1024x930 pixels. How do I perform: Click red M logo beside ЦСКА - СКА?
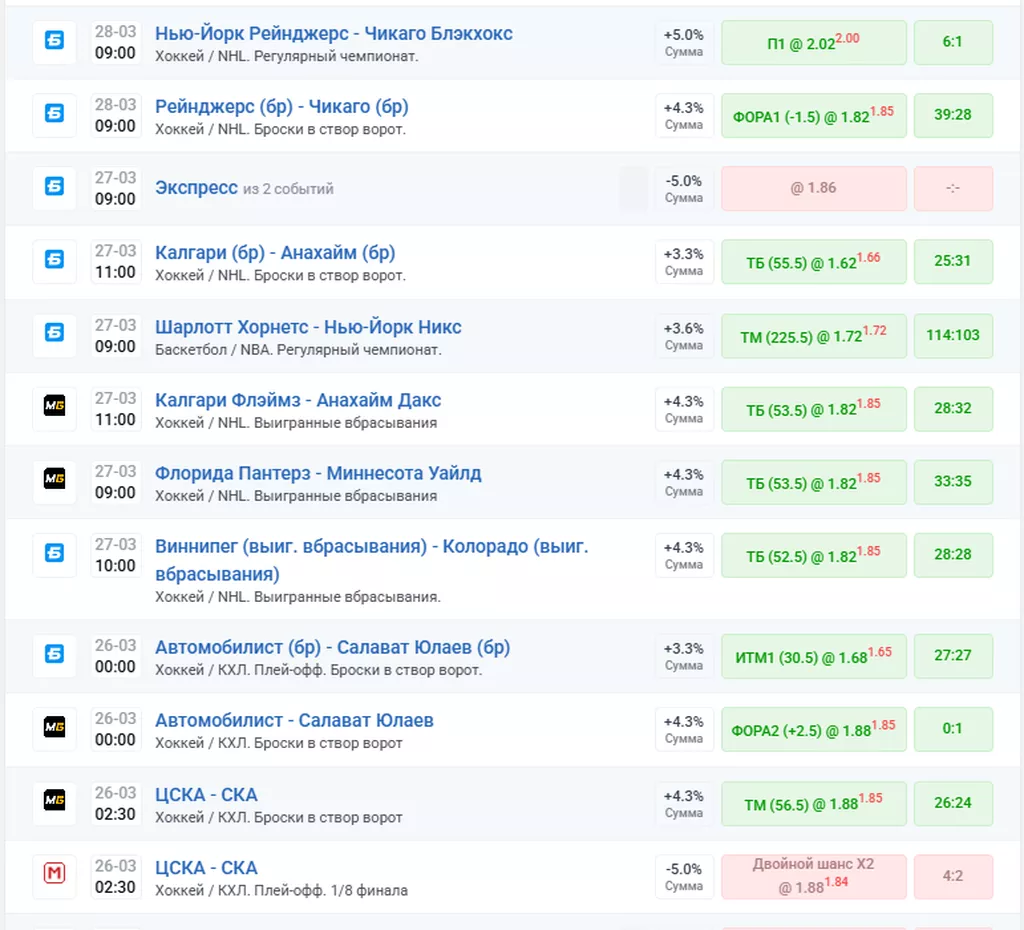pyautogui.click(x=54, y=876)
